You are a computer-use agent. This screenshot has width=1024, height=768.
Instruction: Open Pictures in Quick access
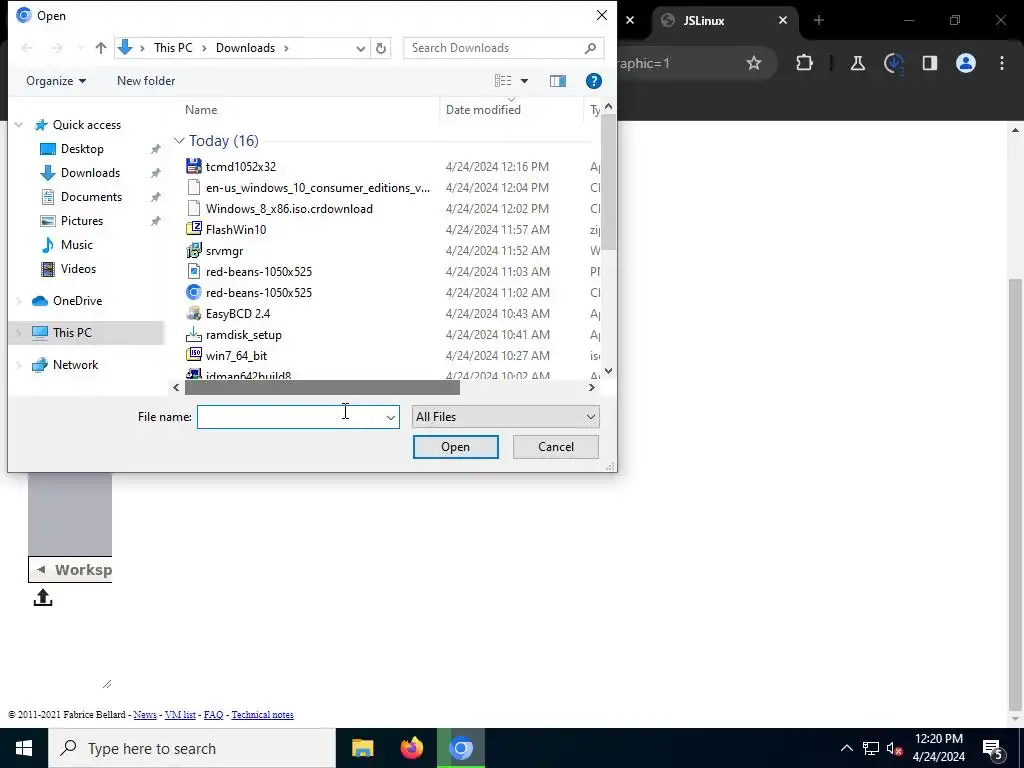(x=82, y=221)
